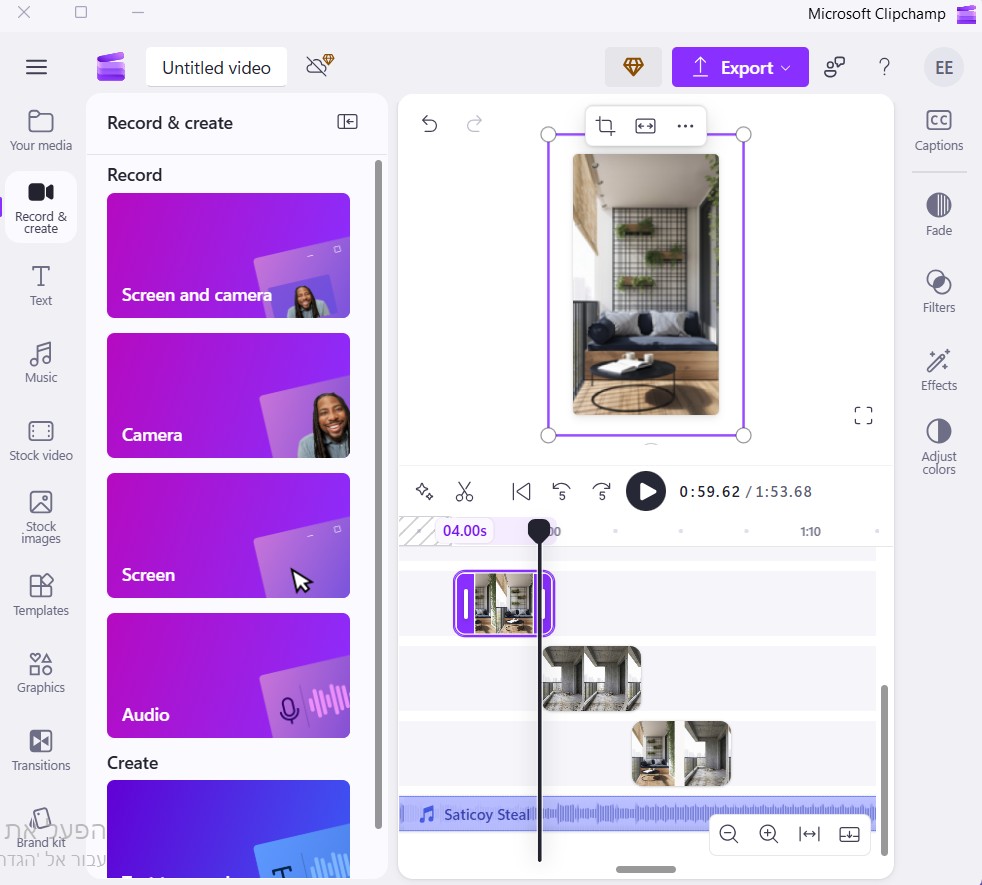Zoom out the timeline
Viewport: 982px width, 885px height.
point(729,834)
